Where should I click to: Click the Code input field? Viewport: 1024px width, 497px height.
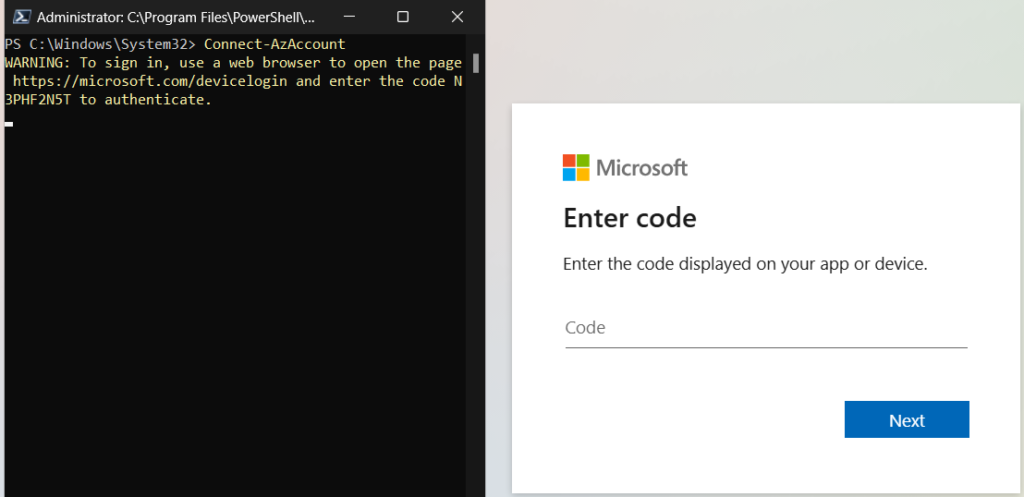[766, 328]
